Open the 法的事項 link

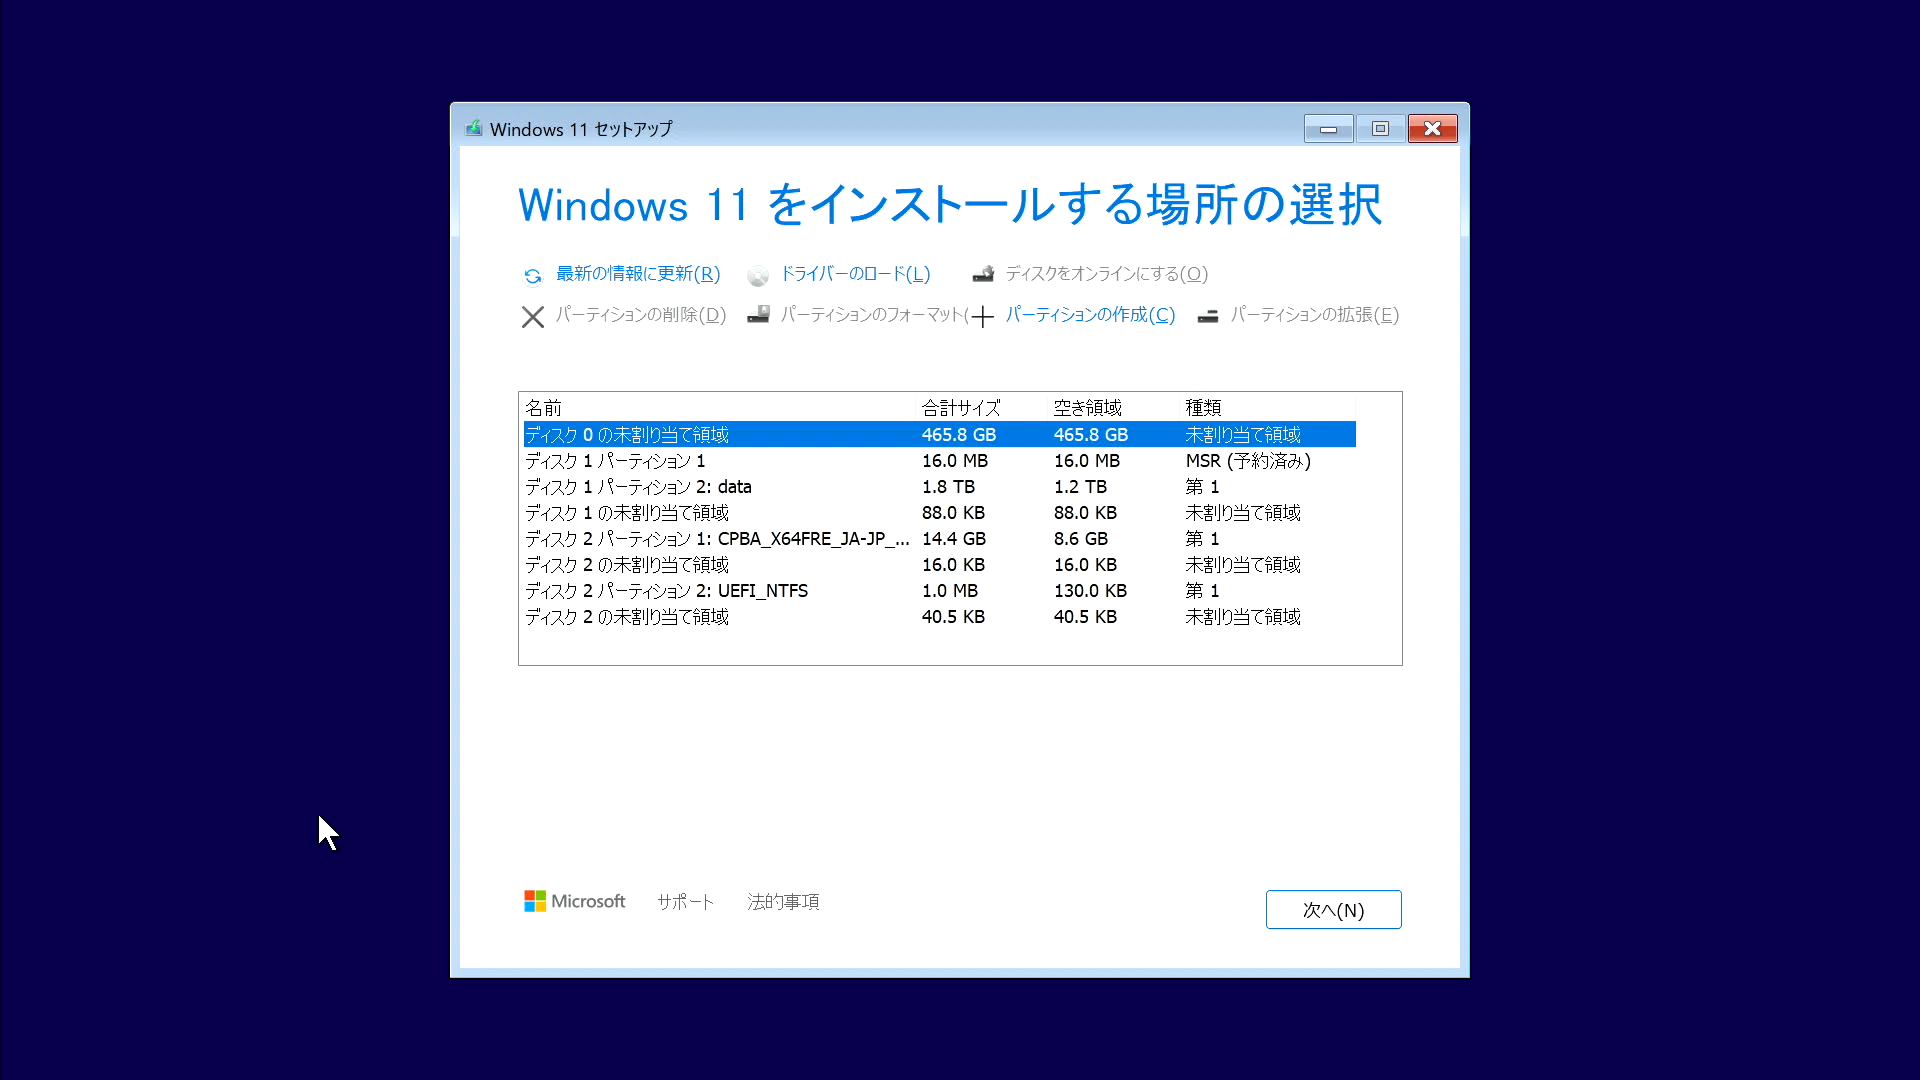(783, 902)
